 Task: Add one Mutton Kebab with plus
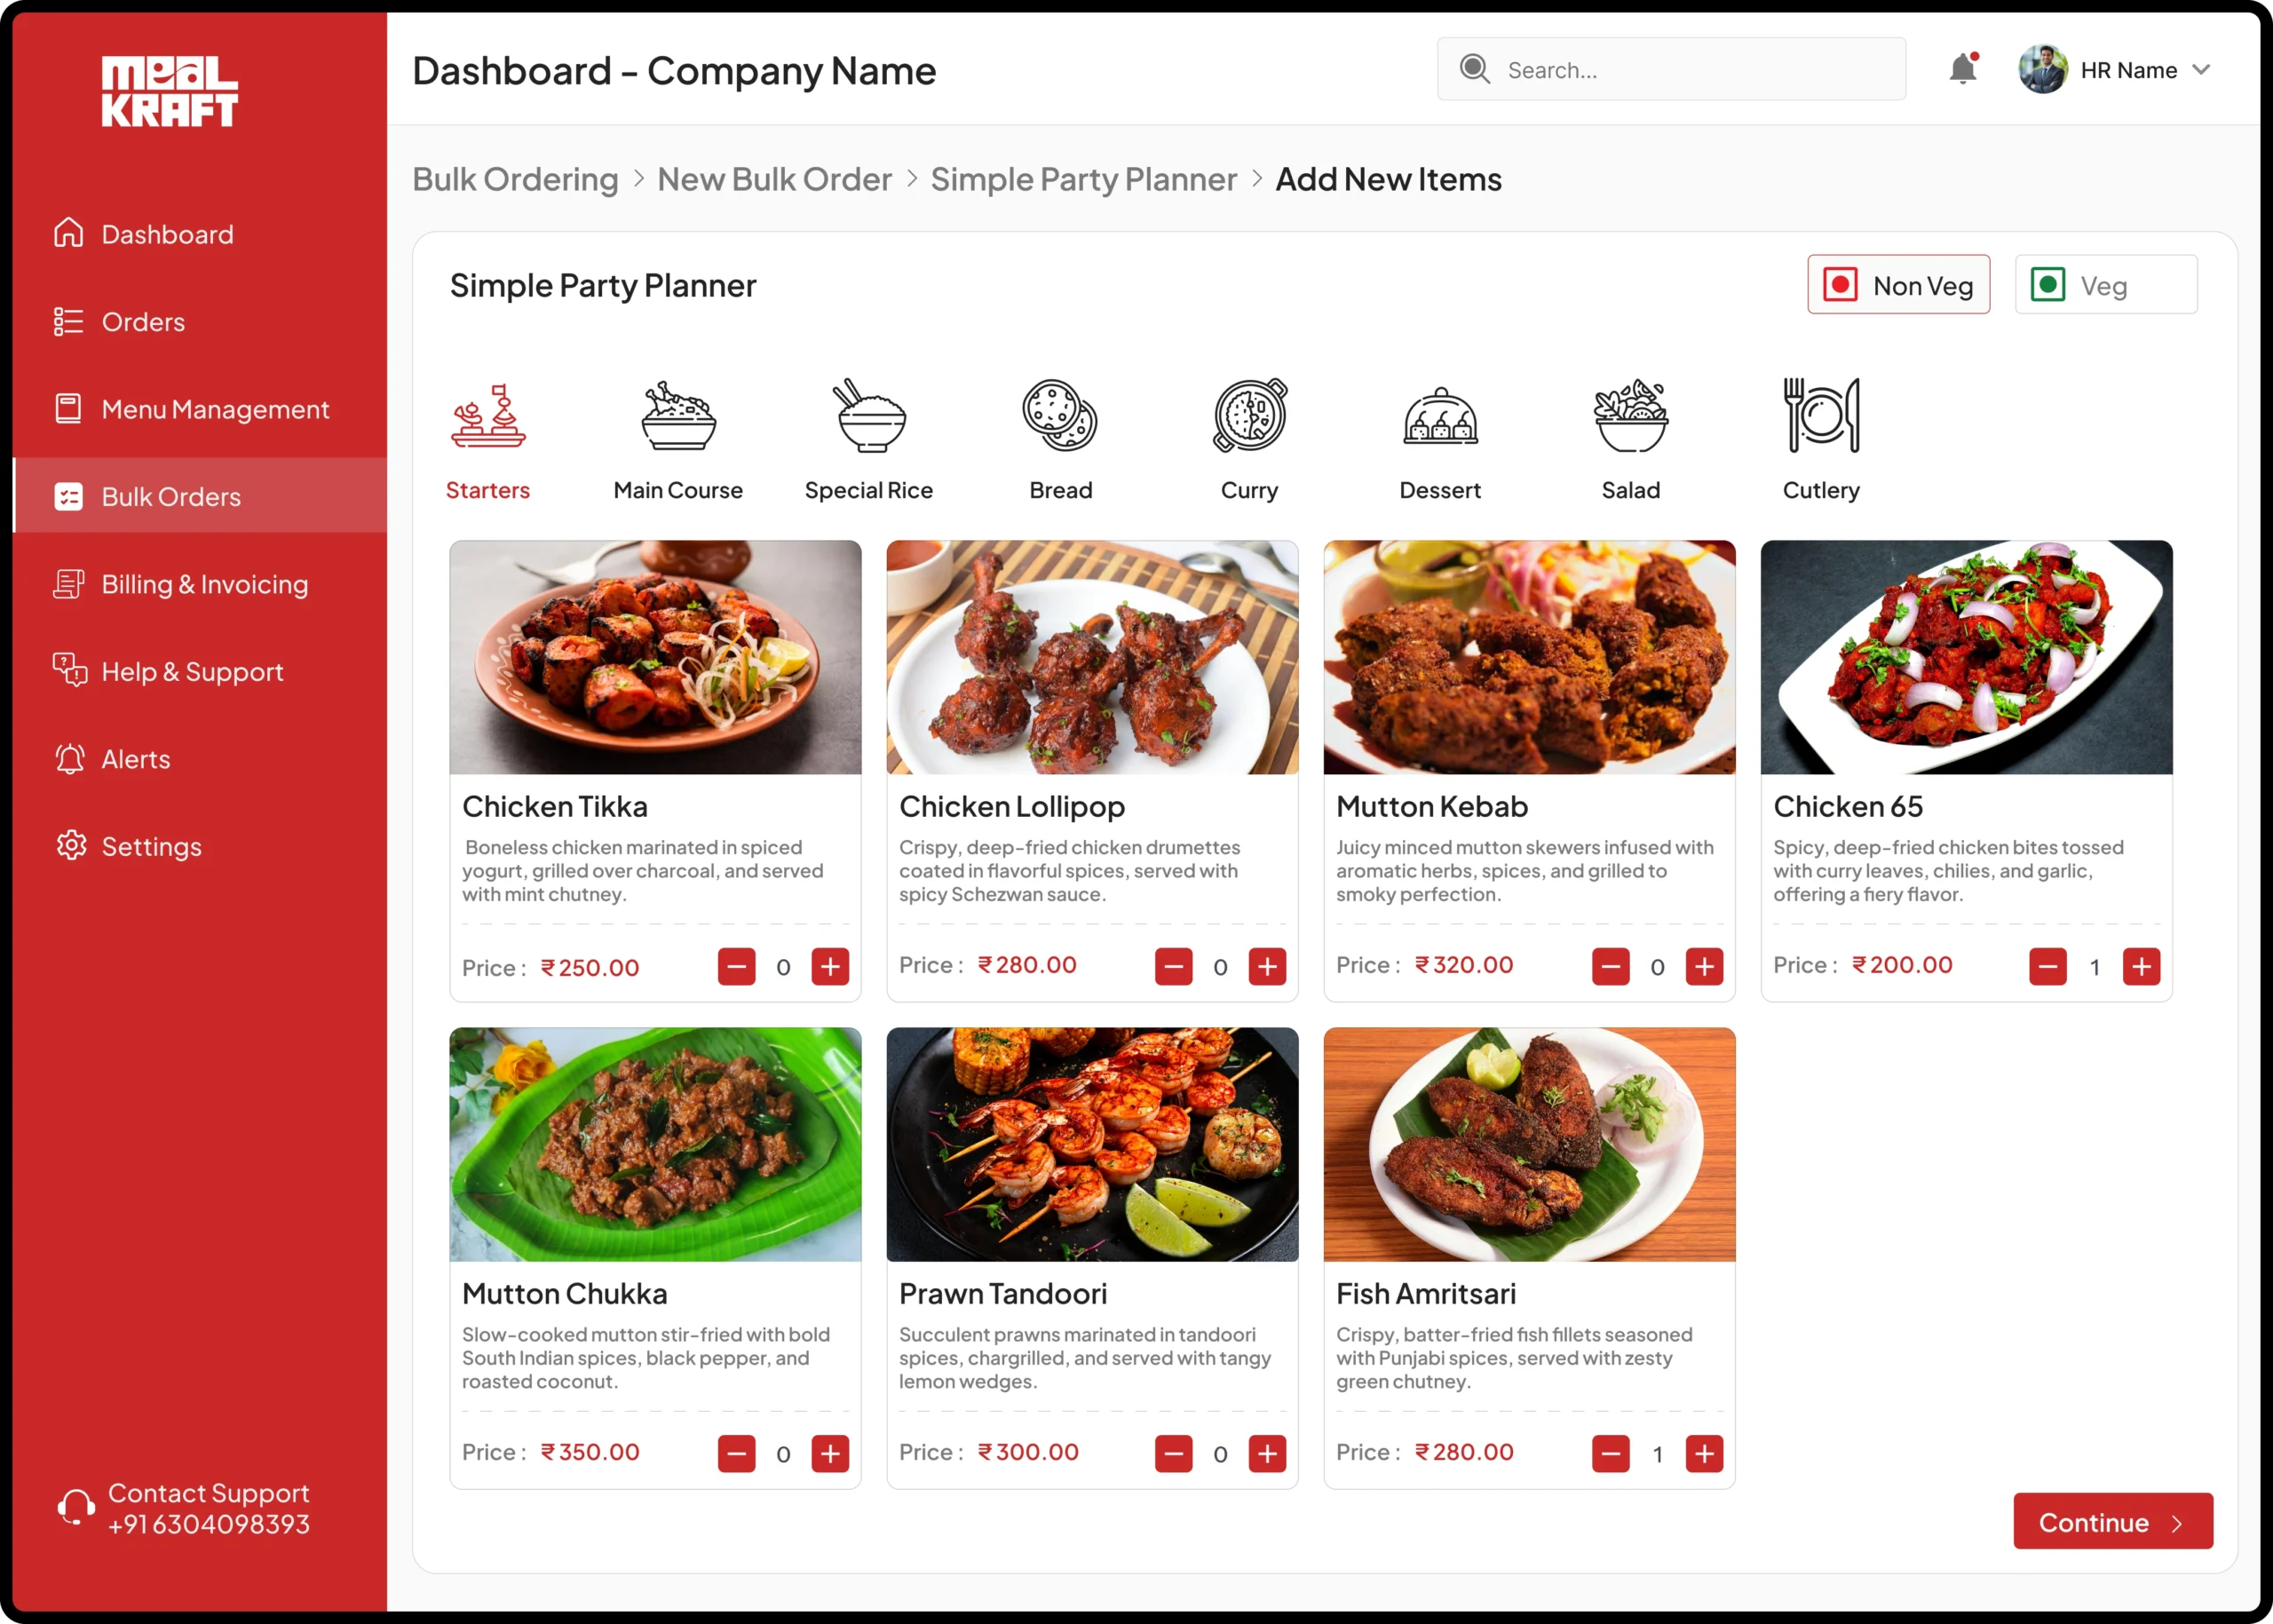[x=1704, y=966]
